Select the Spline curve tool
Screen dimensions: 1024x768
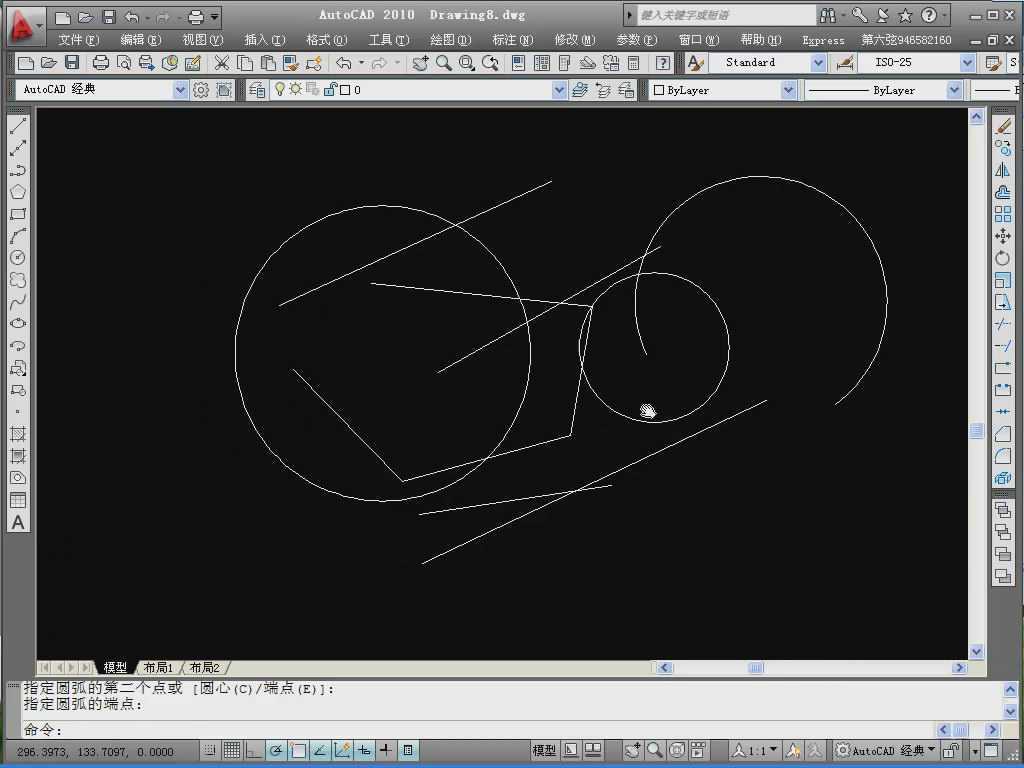[x=18, y=301]
